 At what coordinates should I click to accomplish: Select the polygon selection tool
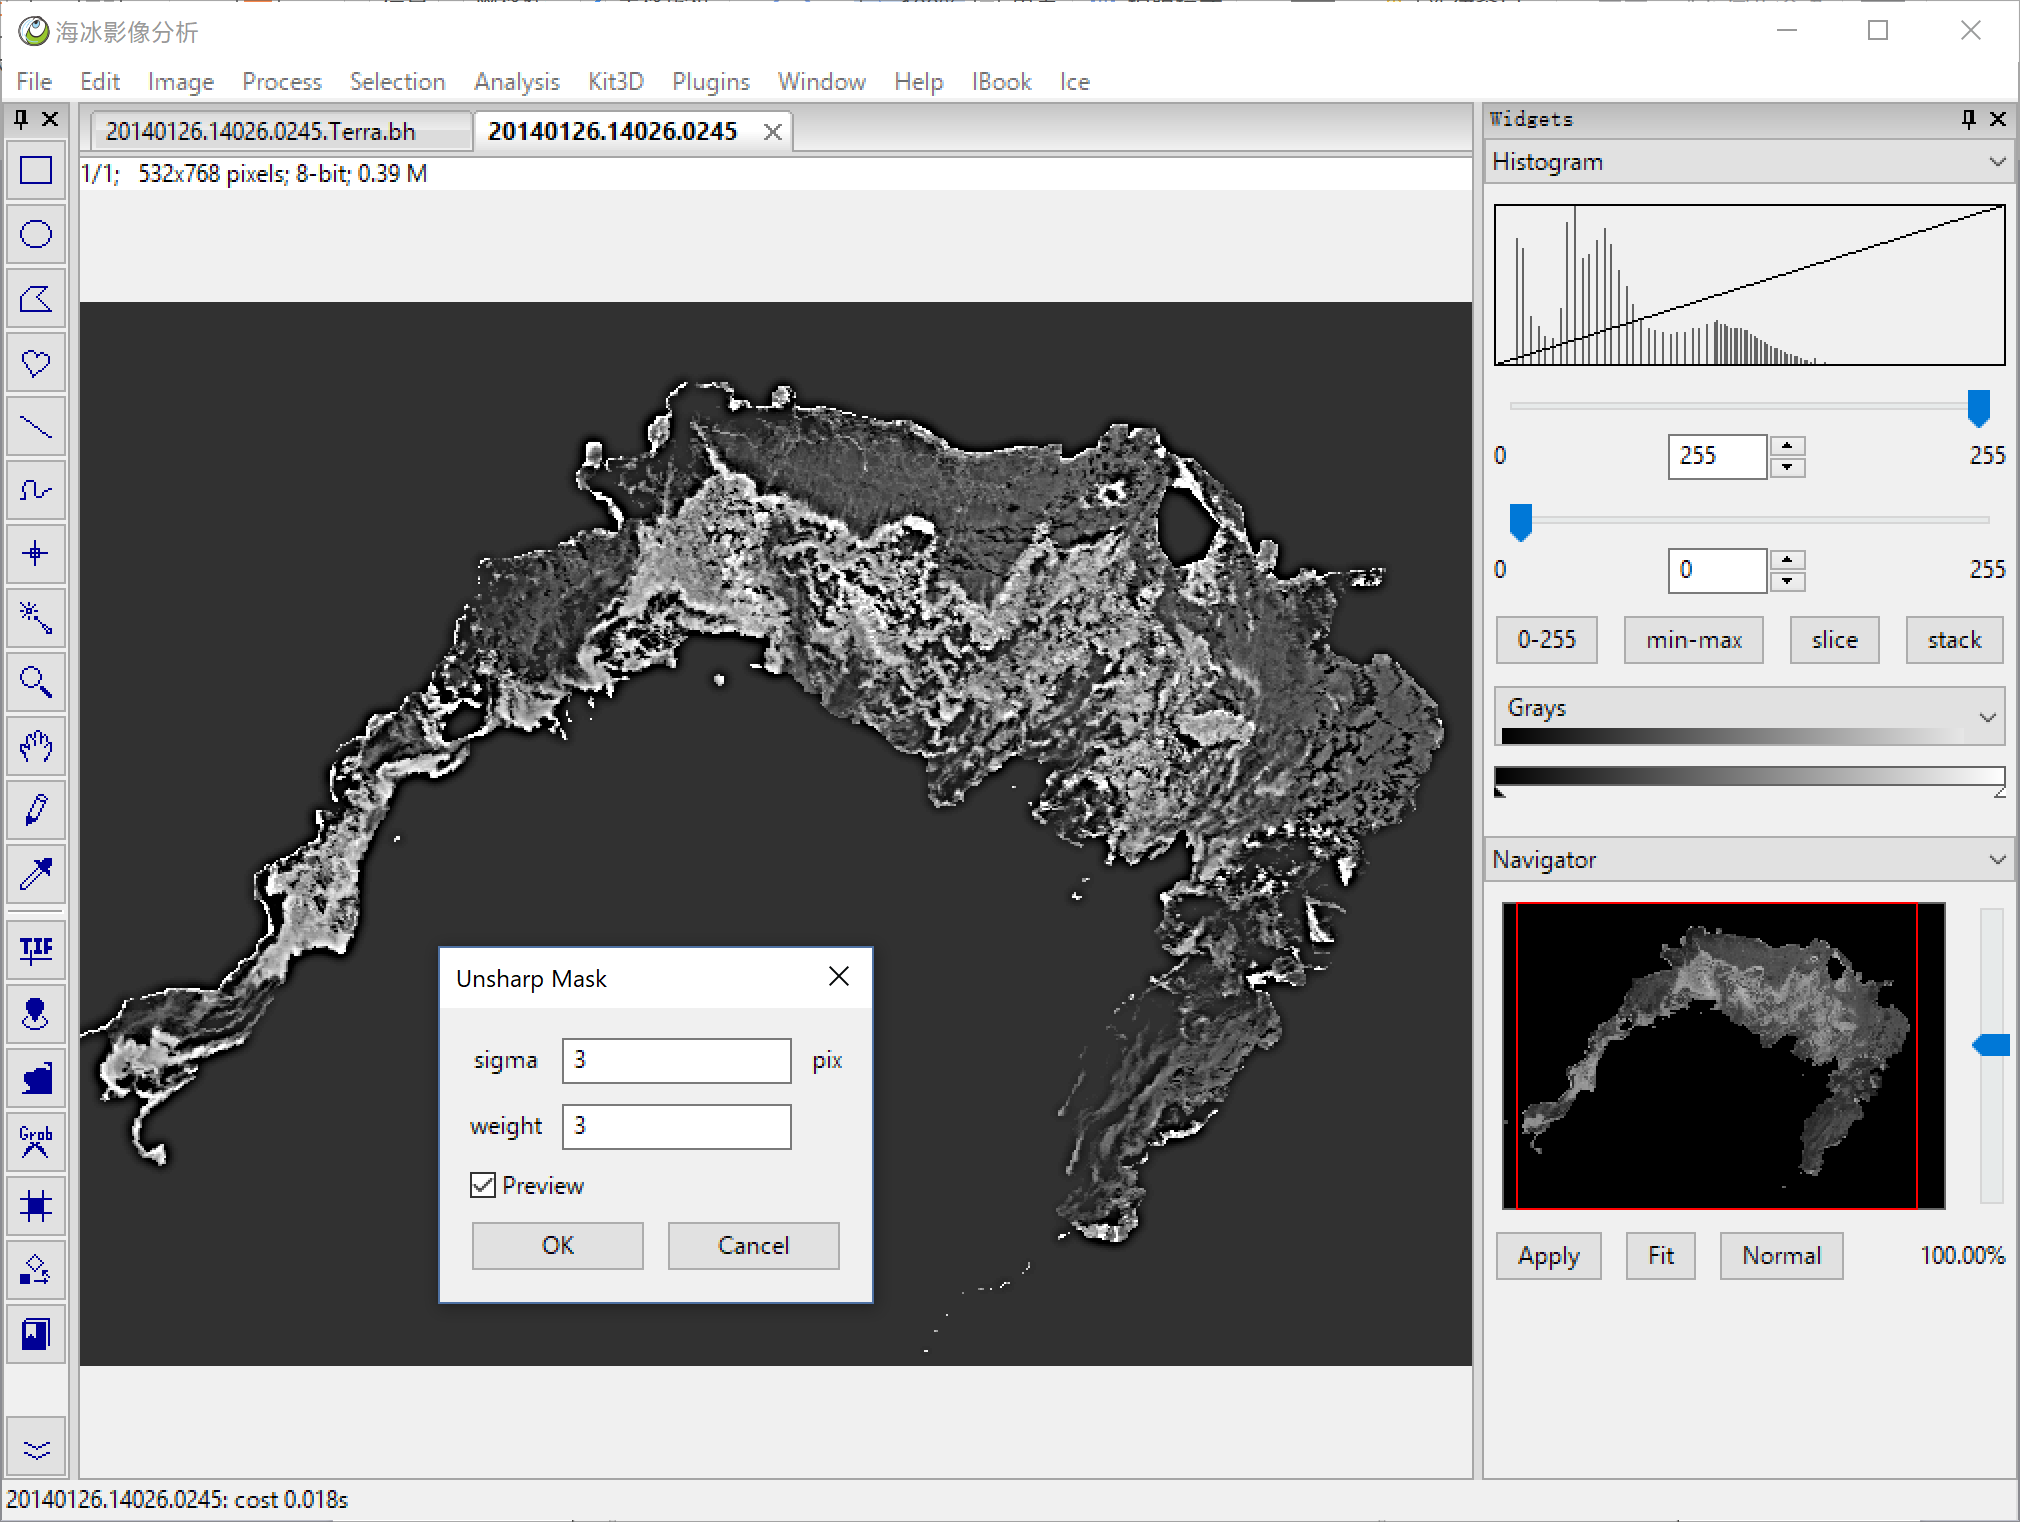pyautogui.click(x=36, y=299)
